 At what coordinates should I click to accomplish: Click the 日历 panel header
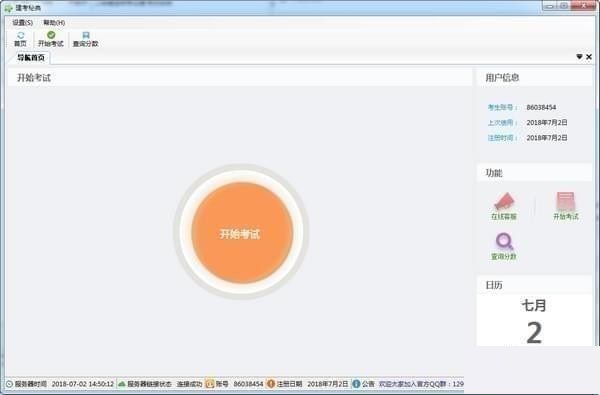pyautogui.click(x=535, y=285)
